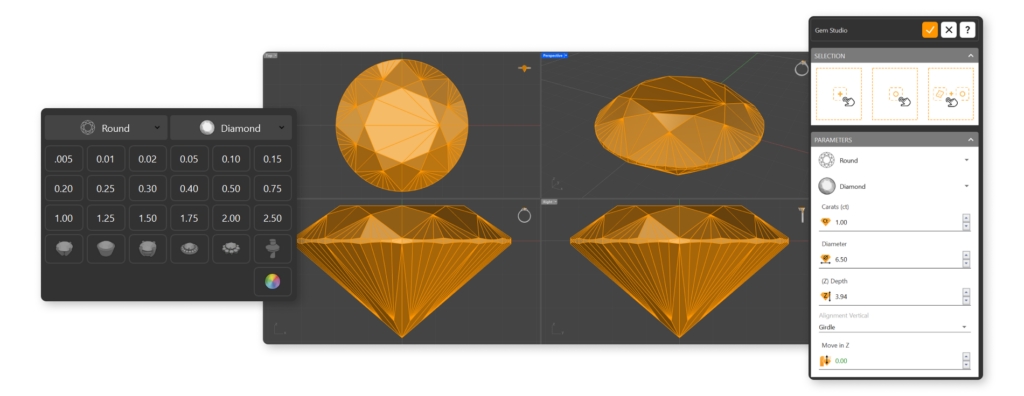Click the orange gem side-view icon in the Top viewport
Image resolution: width=1024 pixels, height=396 pixels.
coord(524,68)
